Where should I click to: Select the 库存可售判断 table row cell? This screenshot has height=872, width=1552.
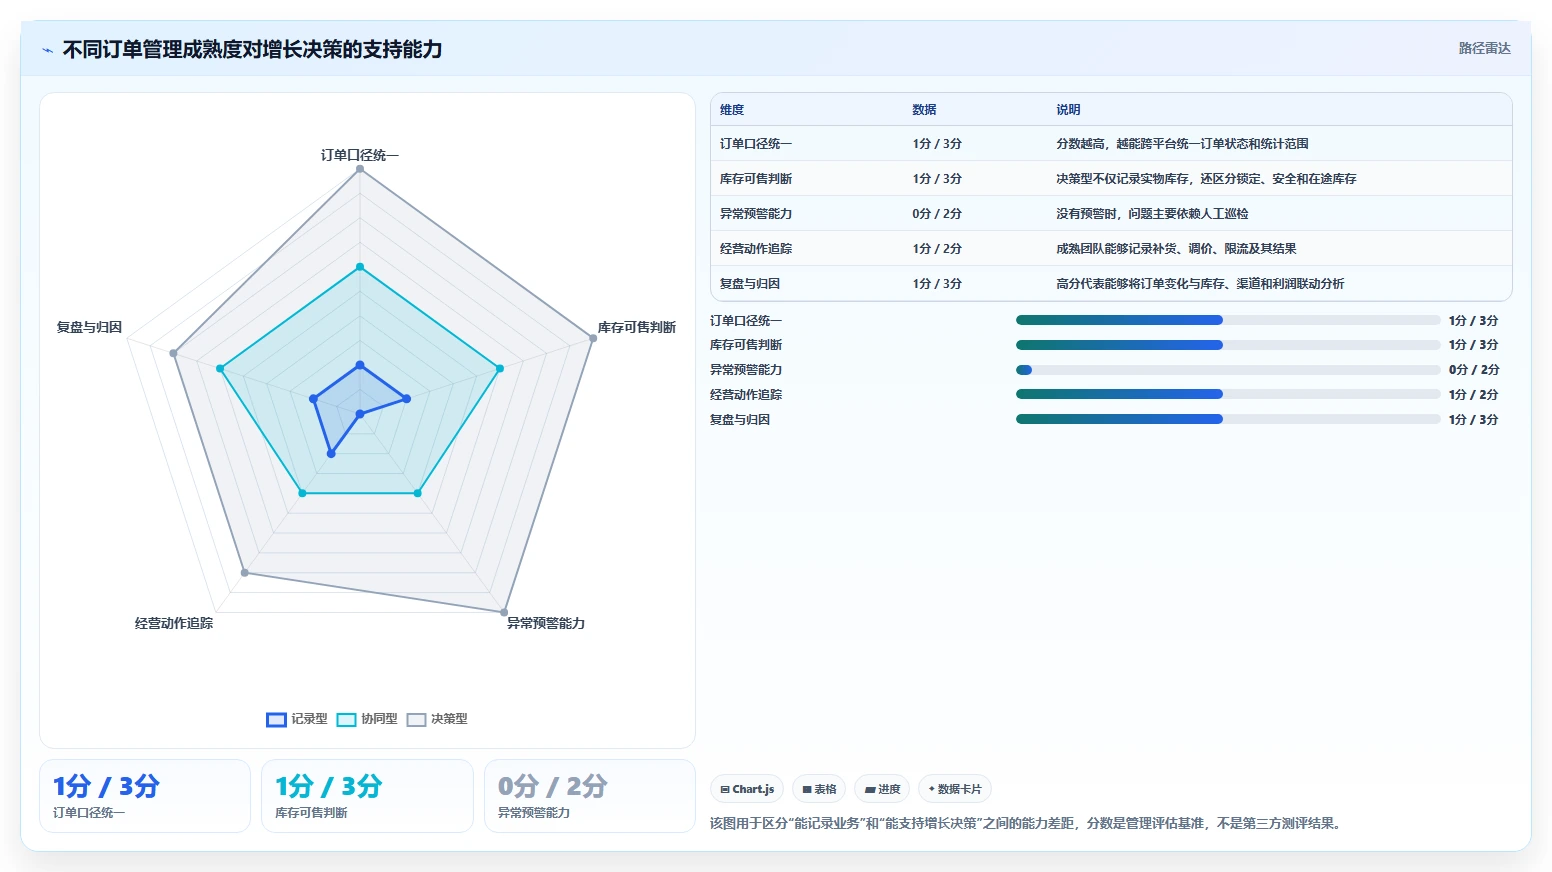tap(756, 179)
